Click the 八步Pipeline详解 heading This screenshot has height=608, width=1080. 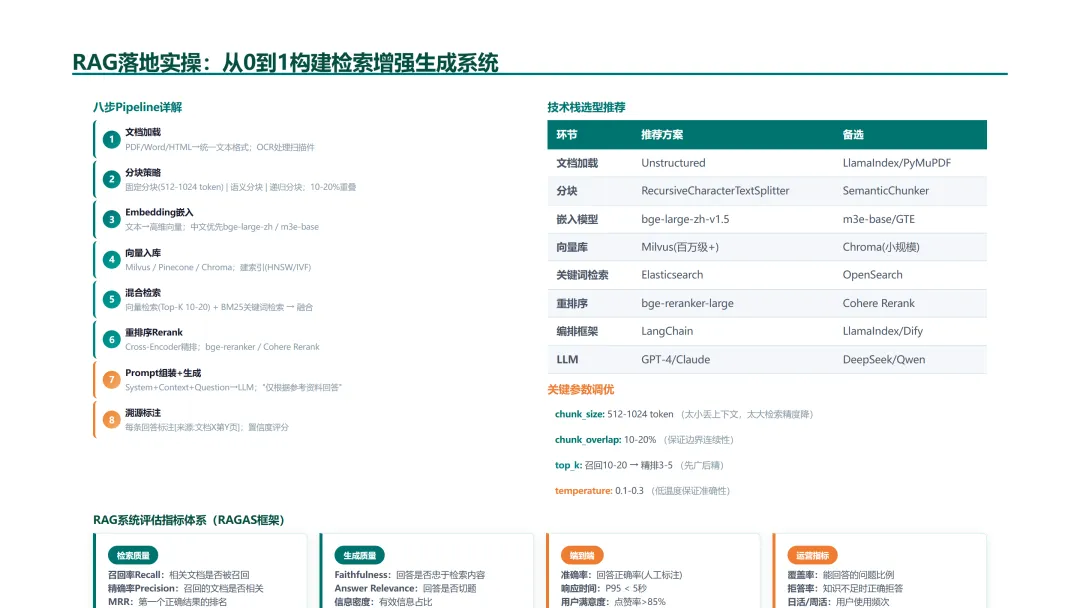point(138,107)
